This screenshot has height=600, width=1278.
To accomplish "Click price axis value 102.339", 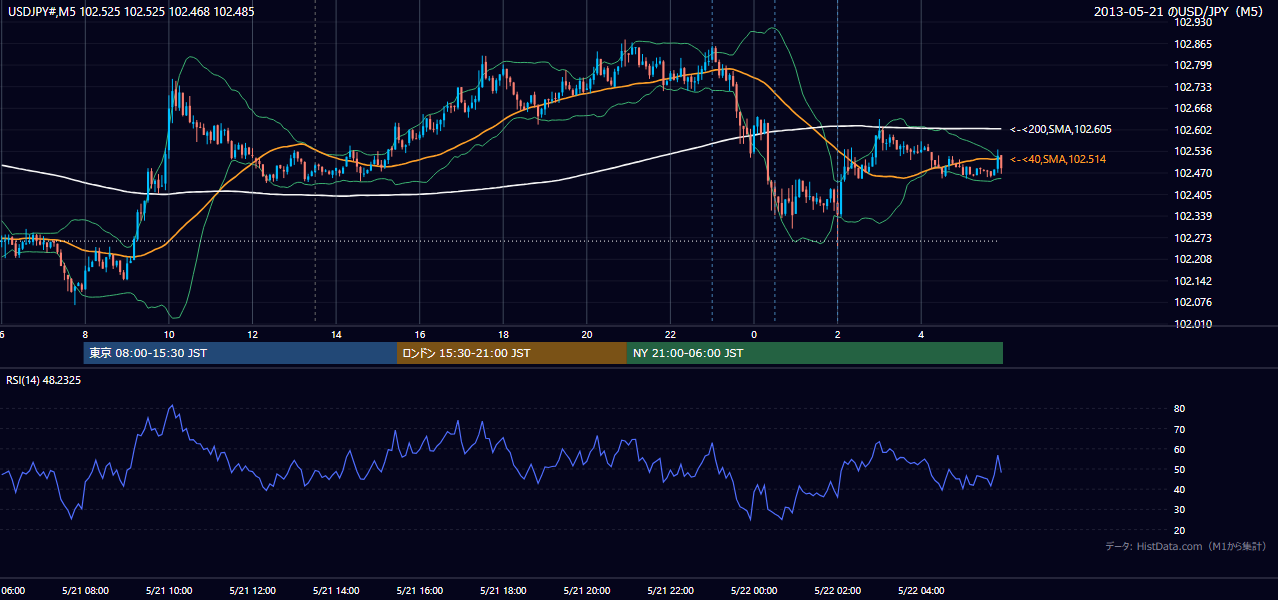I will click(1193, 216).
